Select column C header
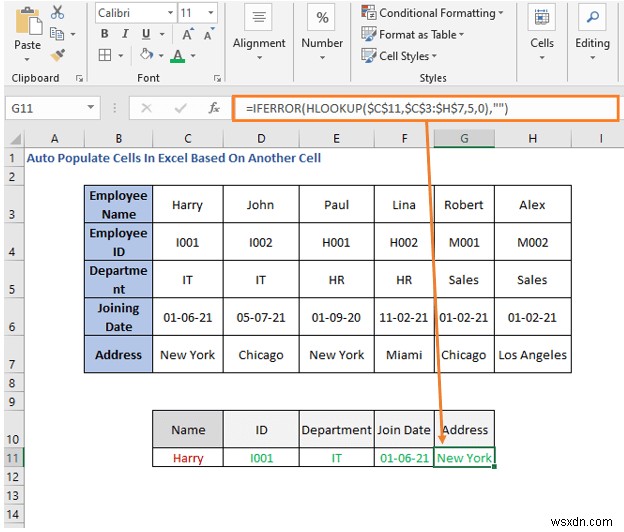The height and width of the screenshot is (532, 624). coord(188,138)
